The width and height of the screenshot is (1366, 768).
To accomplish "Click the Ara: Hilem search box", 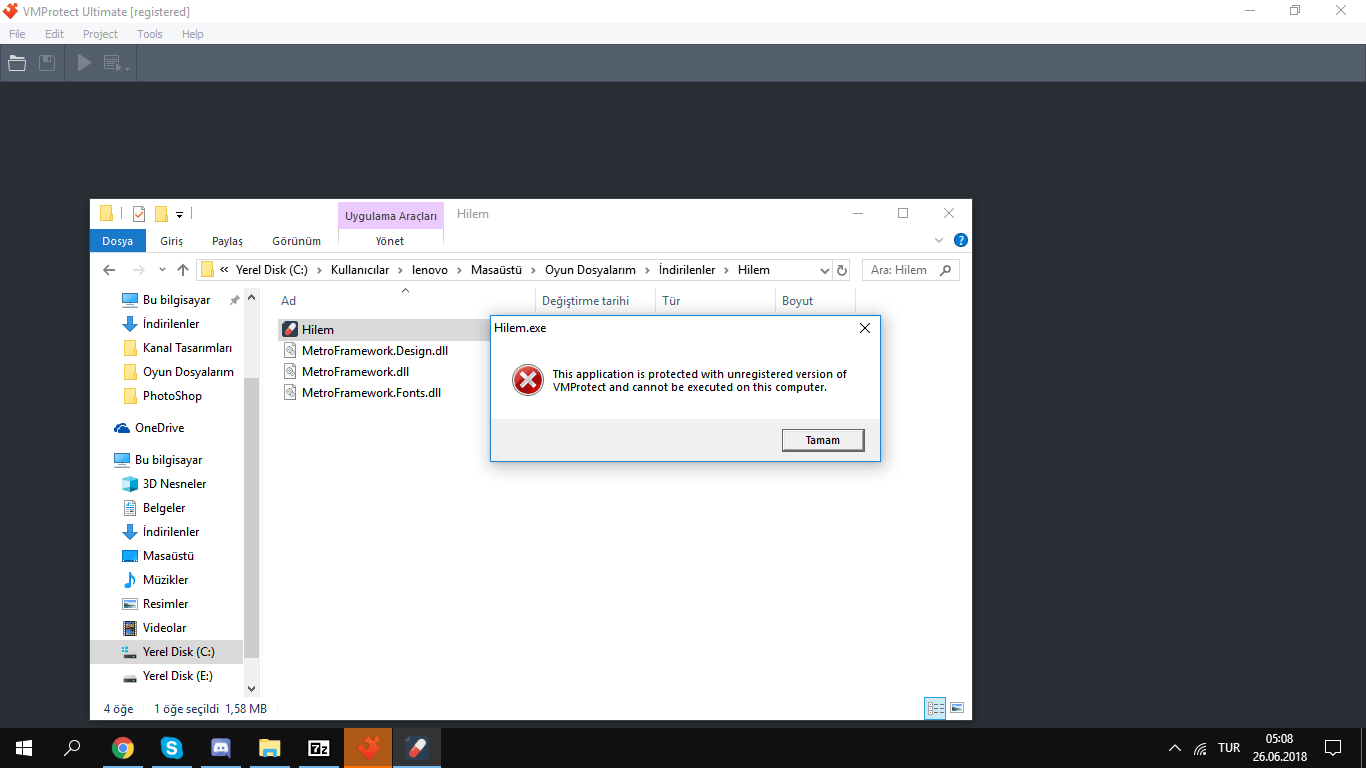I will (911, 270).
